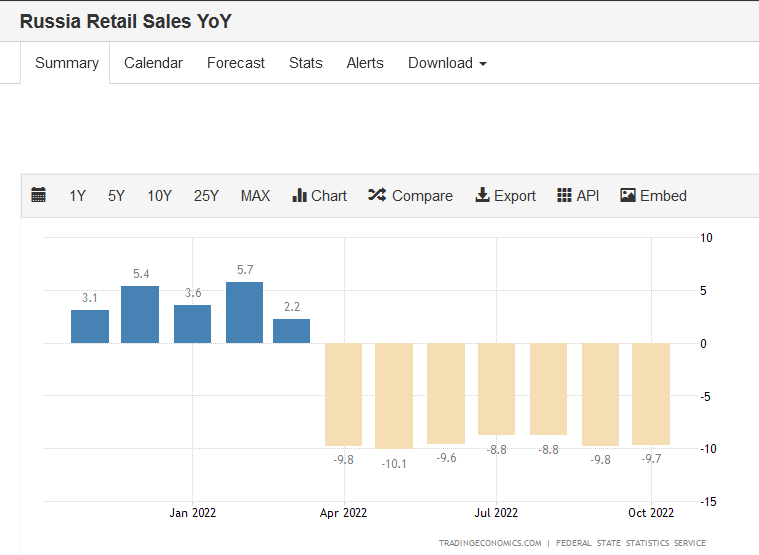Open the calendar date picker icon
Image resolution: width=759 pixels, height=555 pixels.
click(39, 196)
